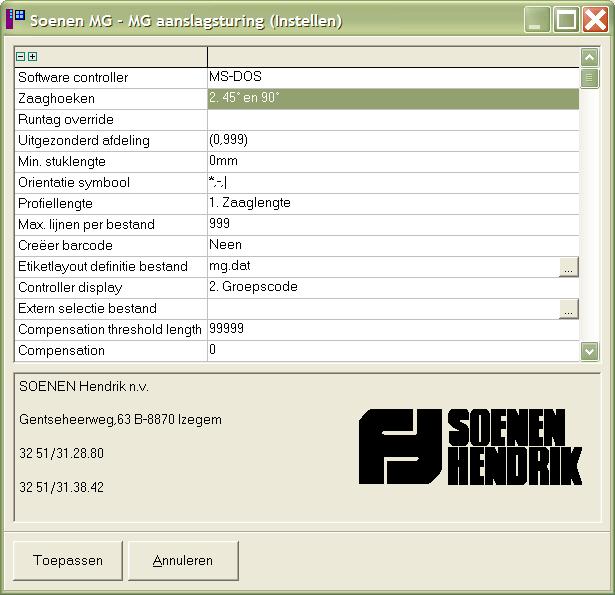The height and width of the screenshot is (595, 615).
Task: Browse for Etiketlayout definitie bestand file
Action: point(568,267)
